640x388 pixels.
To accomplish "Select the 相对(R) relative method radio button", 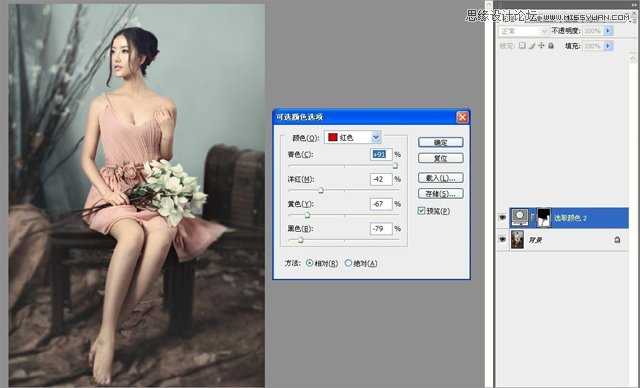I will coord(309,263).
